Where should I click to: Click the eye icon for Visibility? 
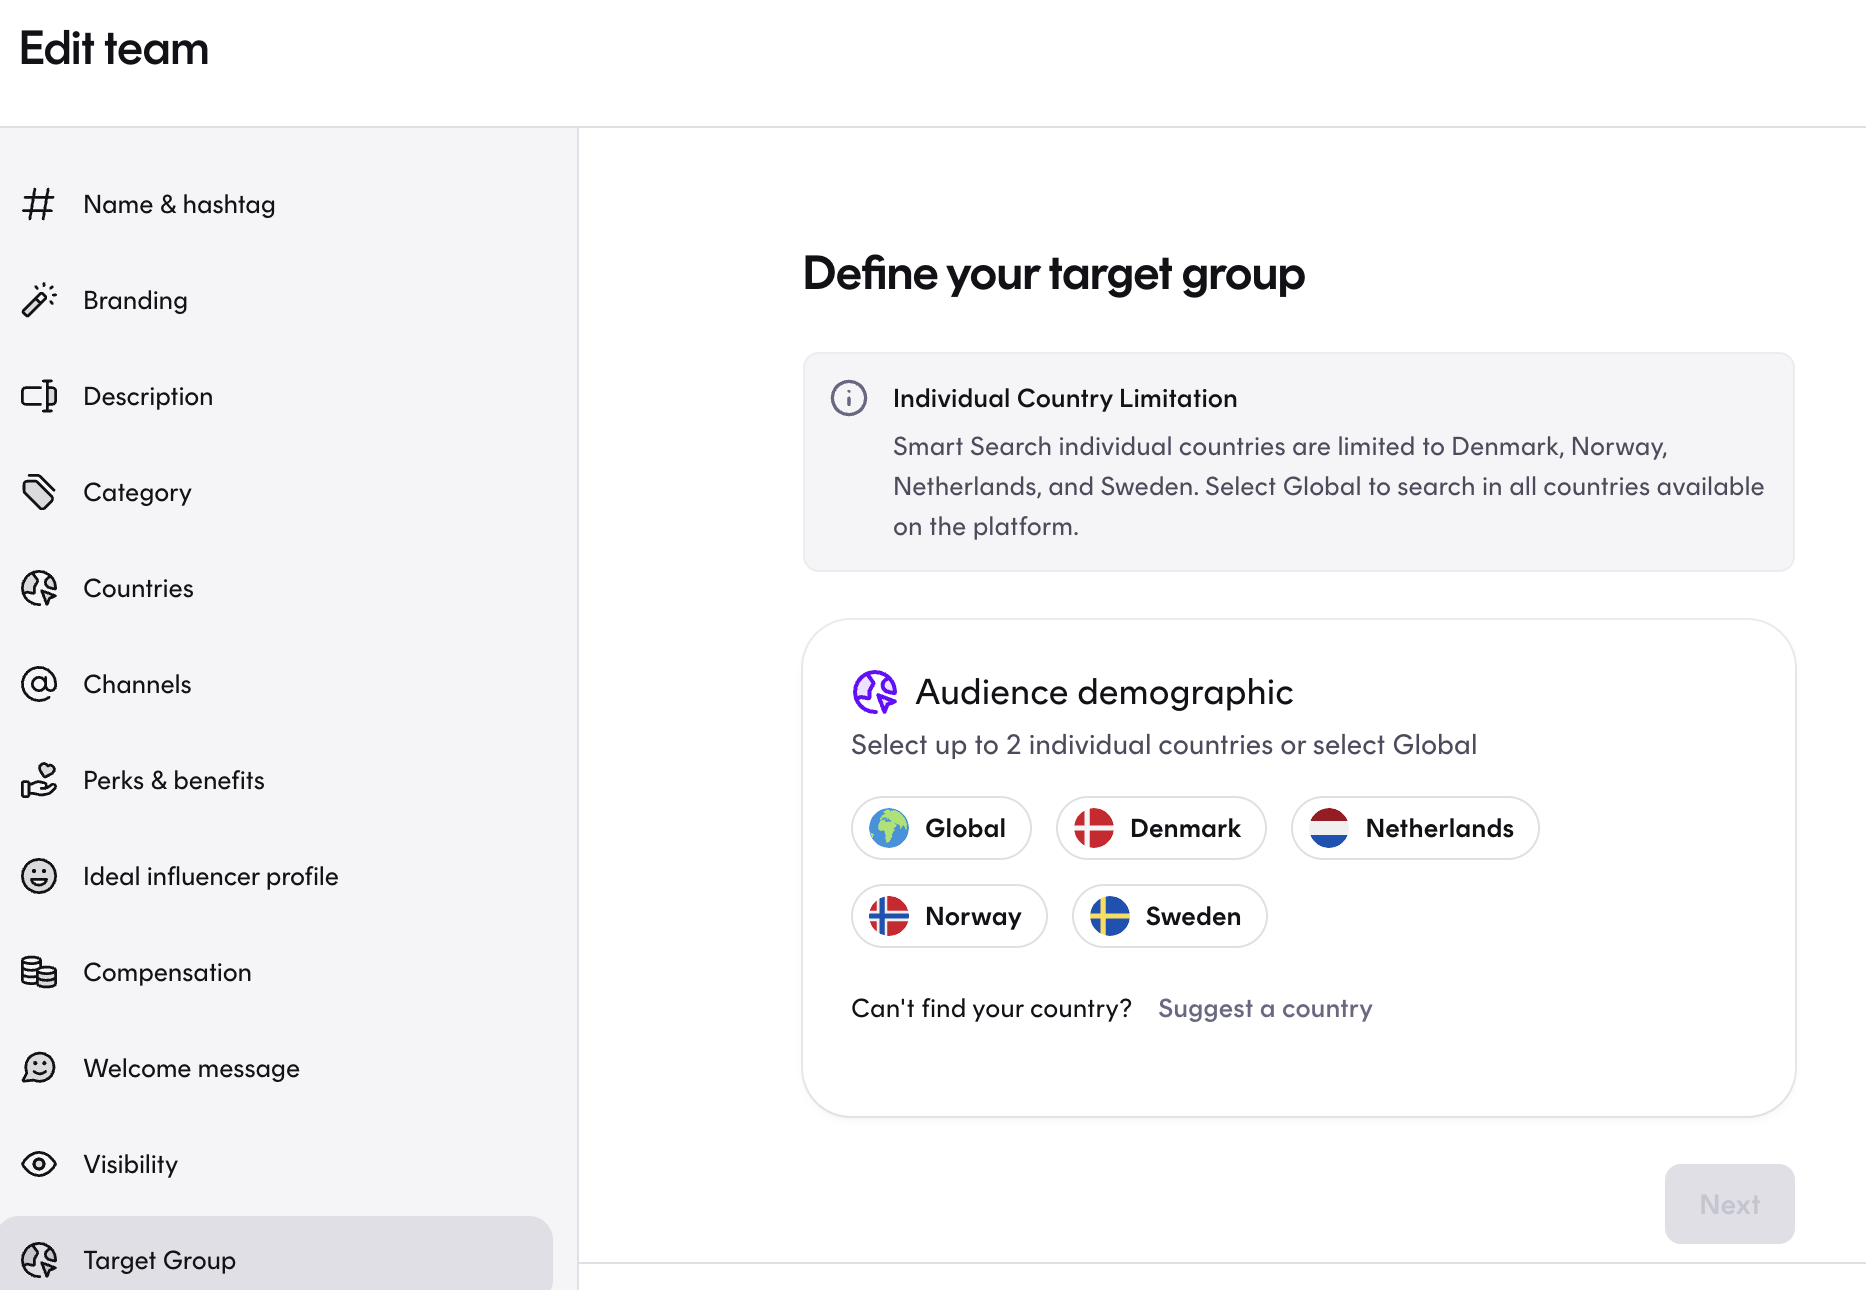tap(39, 1164)
